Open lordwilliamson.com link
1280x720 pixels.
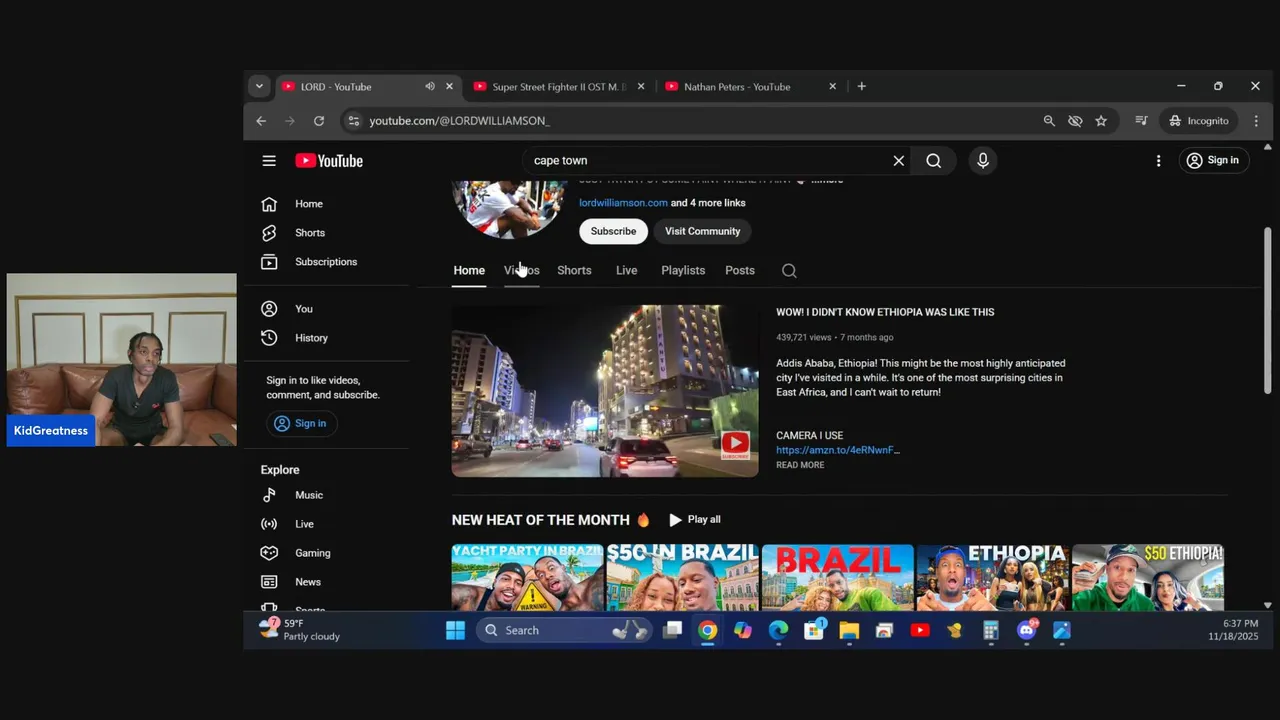point(623,203)
